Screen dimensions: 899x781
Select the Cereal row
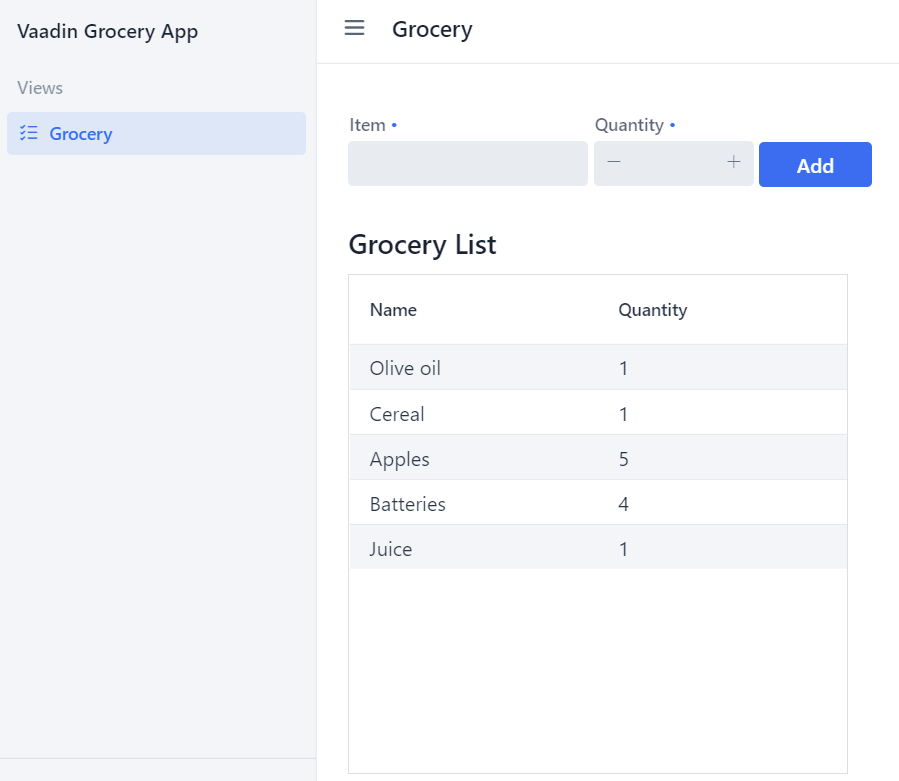tap(397, 414)
